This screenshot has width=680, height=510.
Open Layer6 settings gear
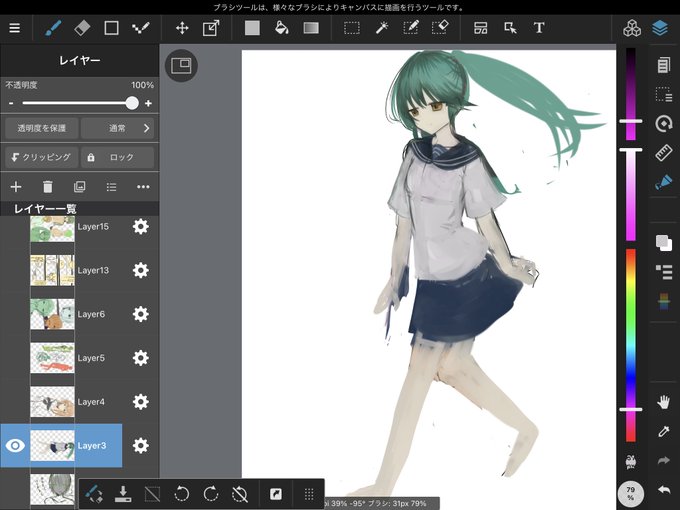[x=141, y=314]
